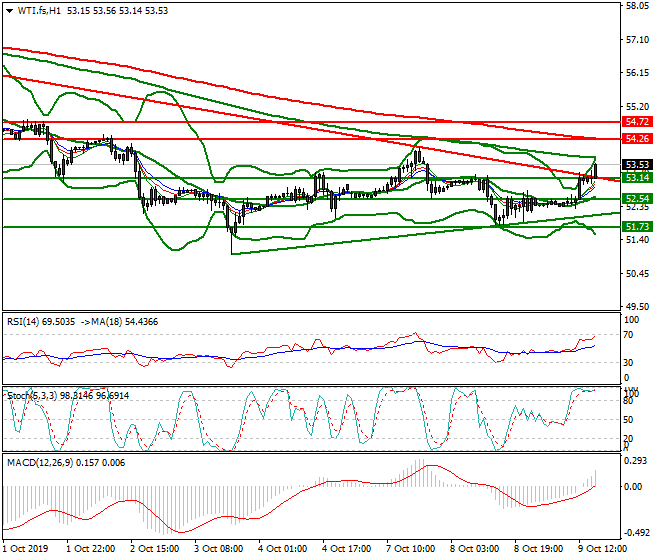Select the WTI.fs,H1 symbol title text
This screenshot has width=660, height=560.
pyautogui.click(x=39, y=11)
